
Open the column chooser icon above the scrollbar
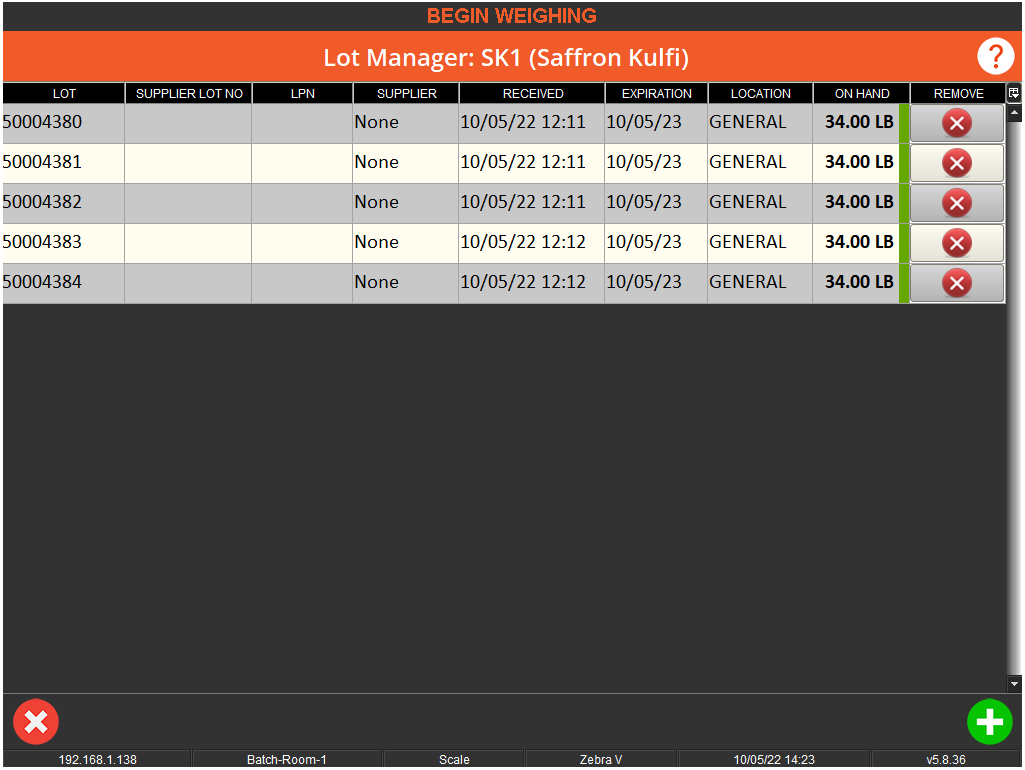tap(1014, 92)
